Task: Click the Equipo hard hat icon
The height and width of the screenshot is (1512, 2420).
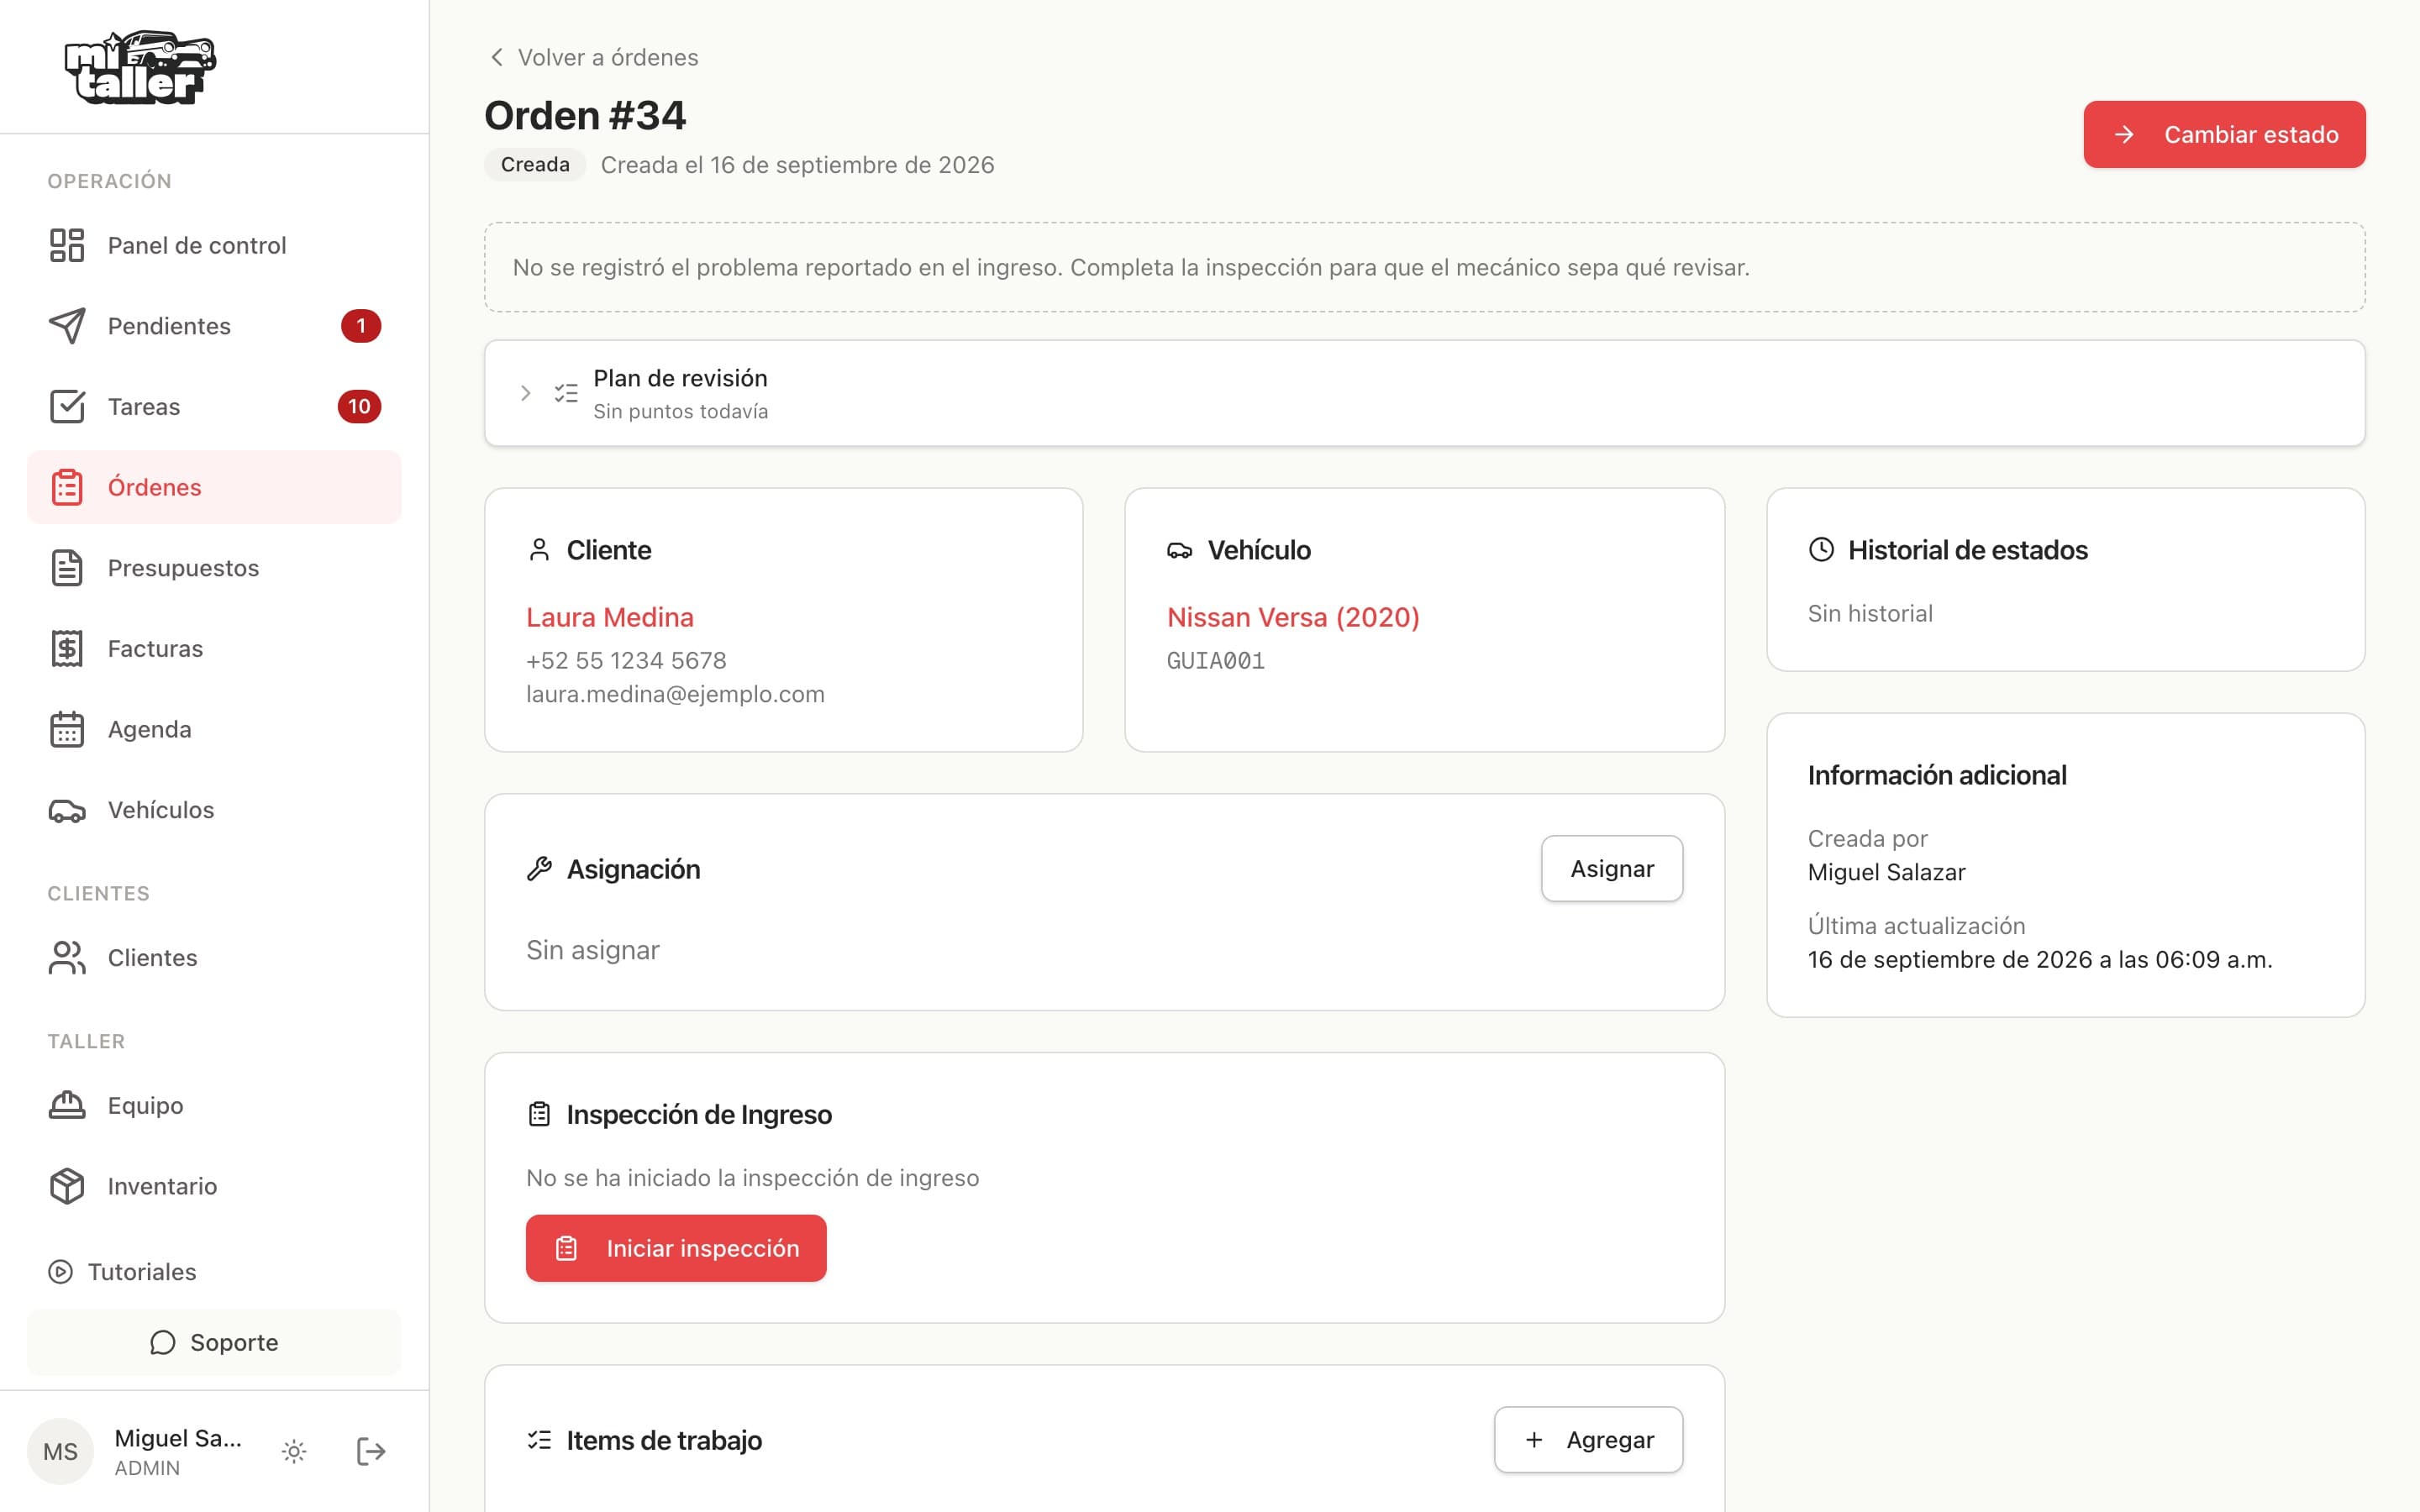Action: pos(67,1105)
